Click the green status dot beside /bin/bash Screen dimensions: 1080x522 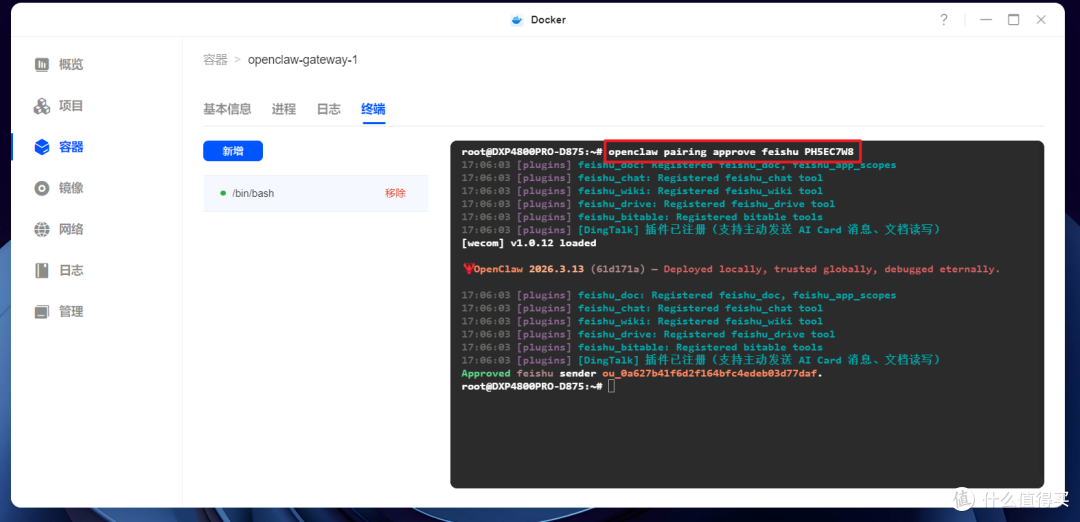tap(222, 194)
